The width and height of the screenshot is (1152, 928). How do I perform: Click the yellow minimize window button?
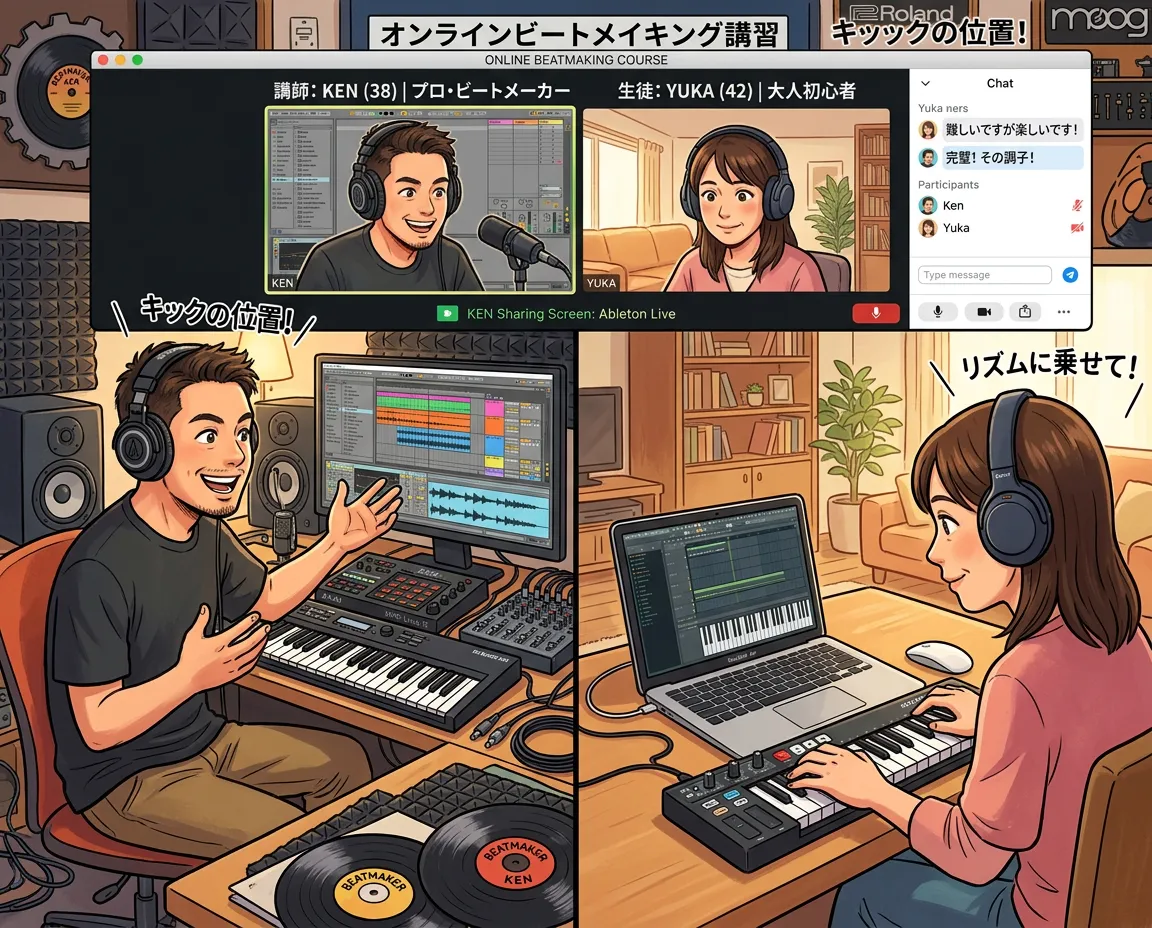(120, 60)
